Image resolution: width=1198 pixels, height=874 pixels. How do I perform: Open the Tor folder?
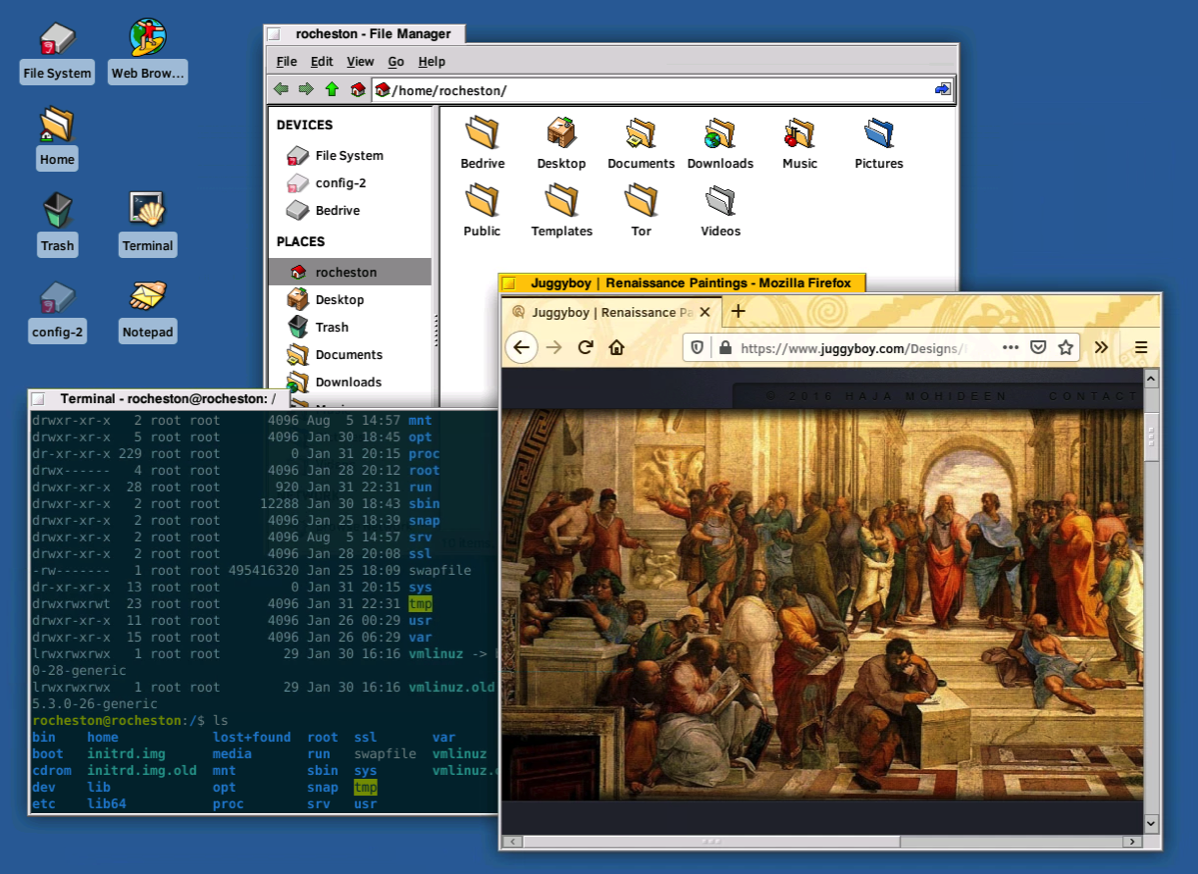tap(641, 203)
